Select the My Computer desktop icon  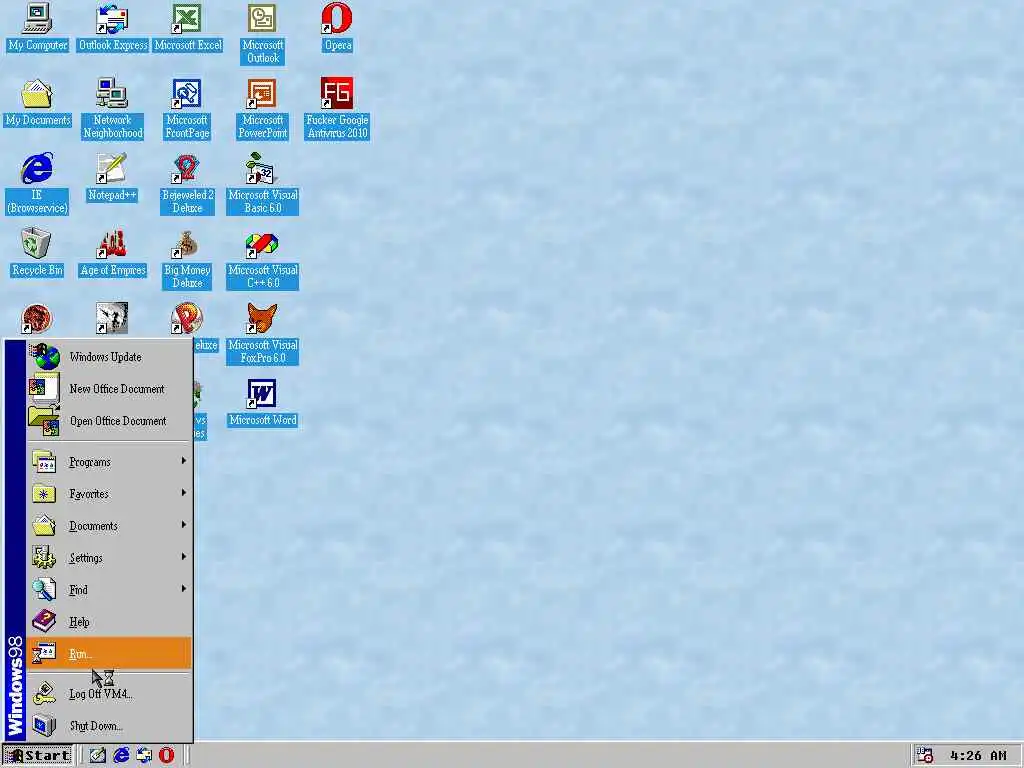37,27
